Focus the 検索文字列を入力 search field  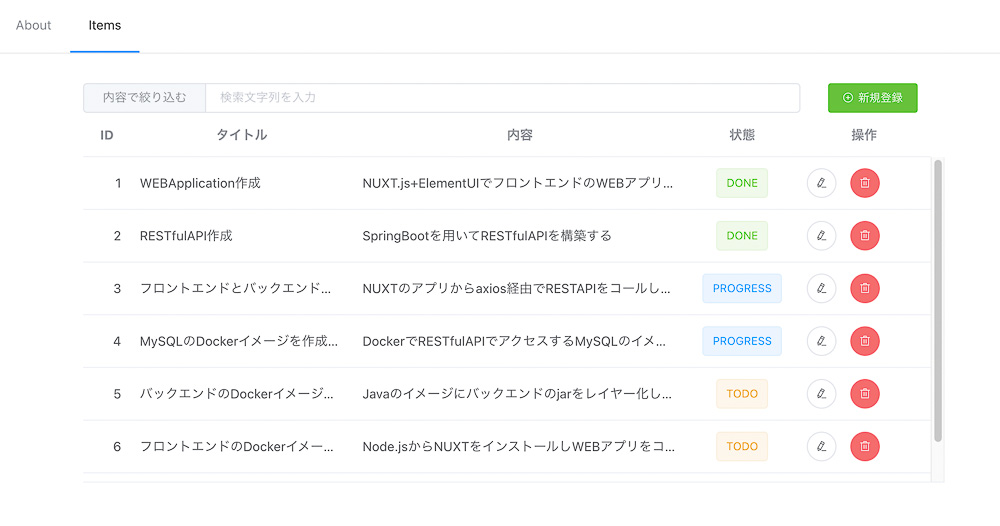pyautogui.click(x=502, y=98)
